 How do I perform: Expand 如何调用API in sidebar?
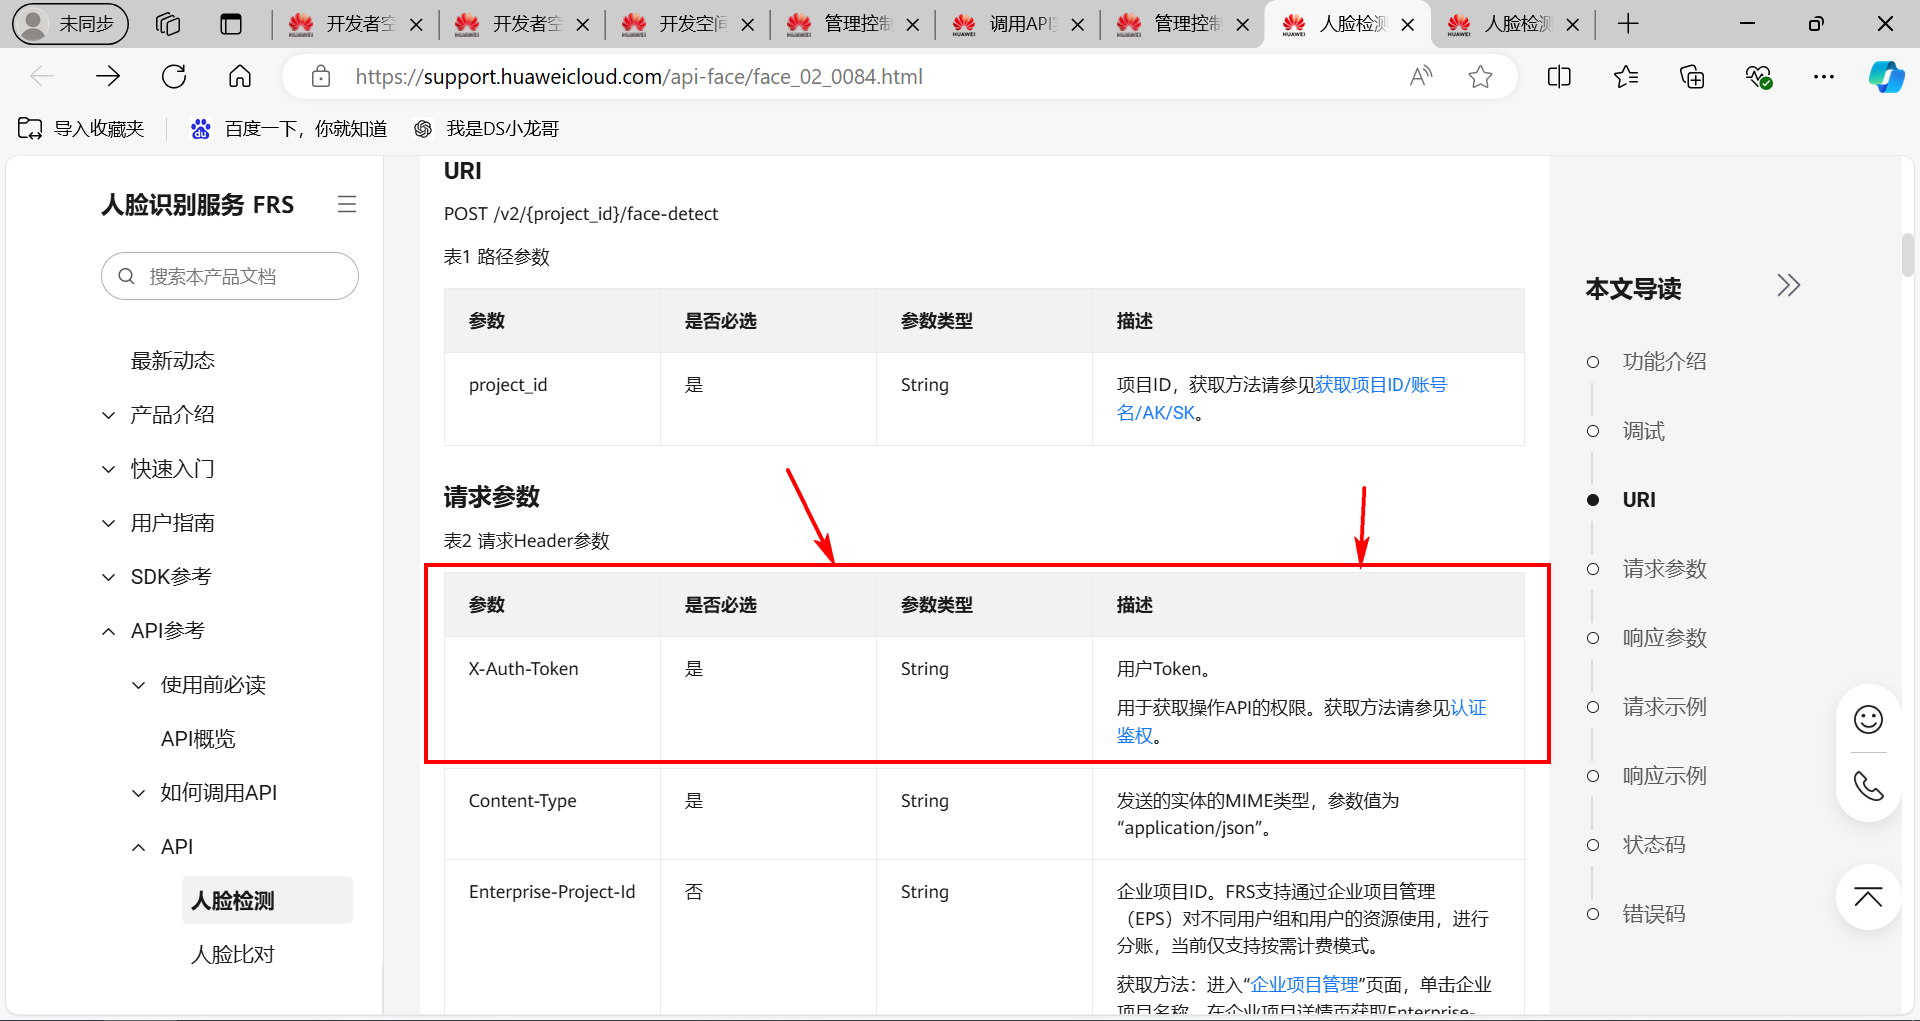(139, 793)
